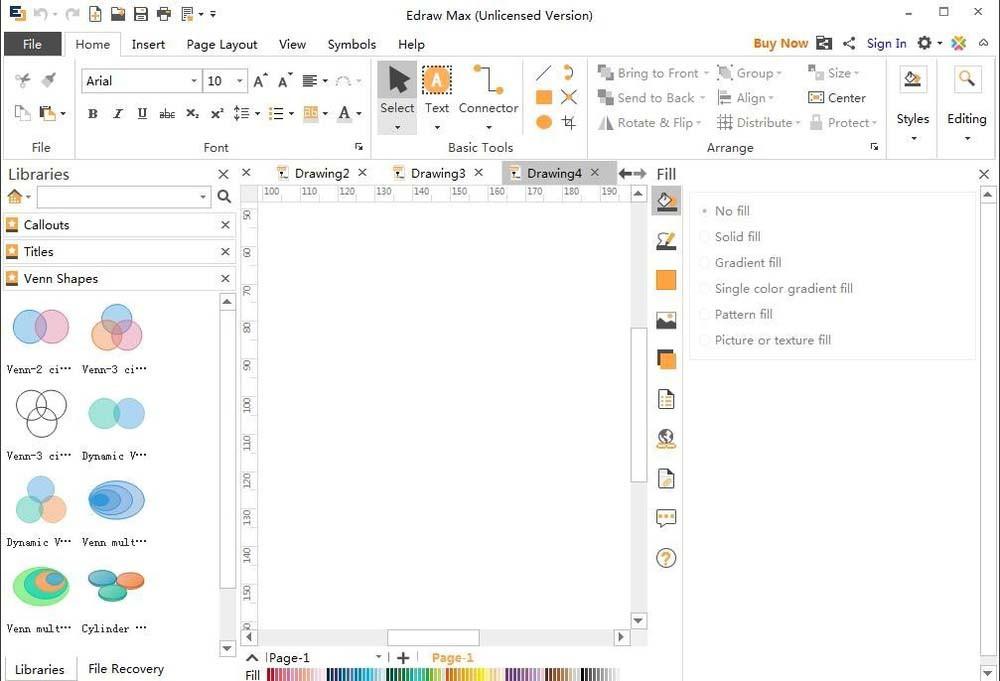The width and height of the screenshot is (1000, 681).
Task: Click the Sign In button
Action: coord(886,43)
